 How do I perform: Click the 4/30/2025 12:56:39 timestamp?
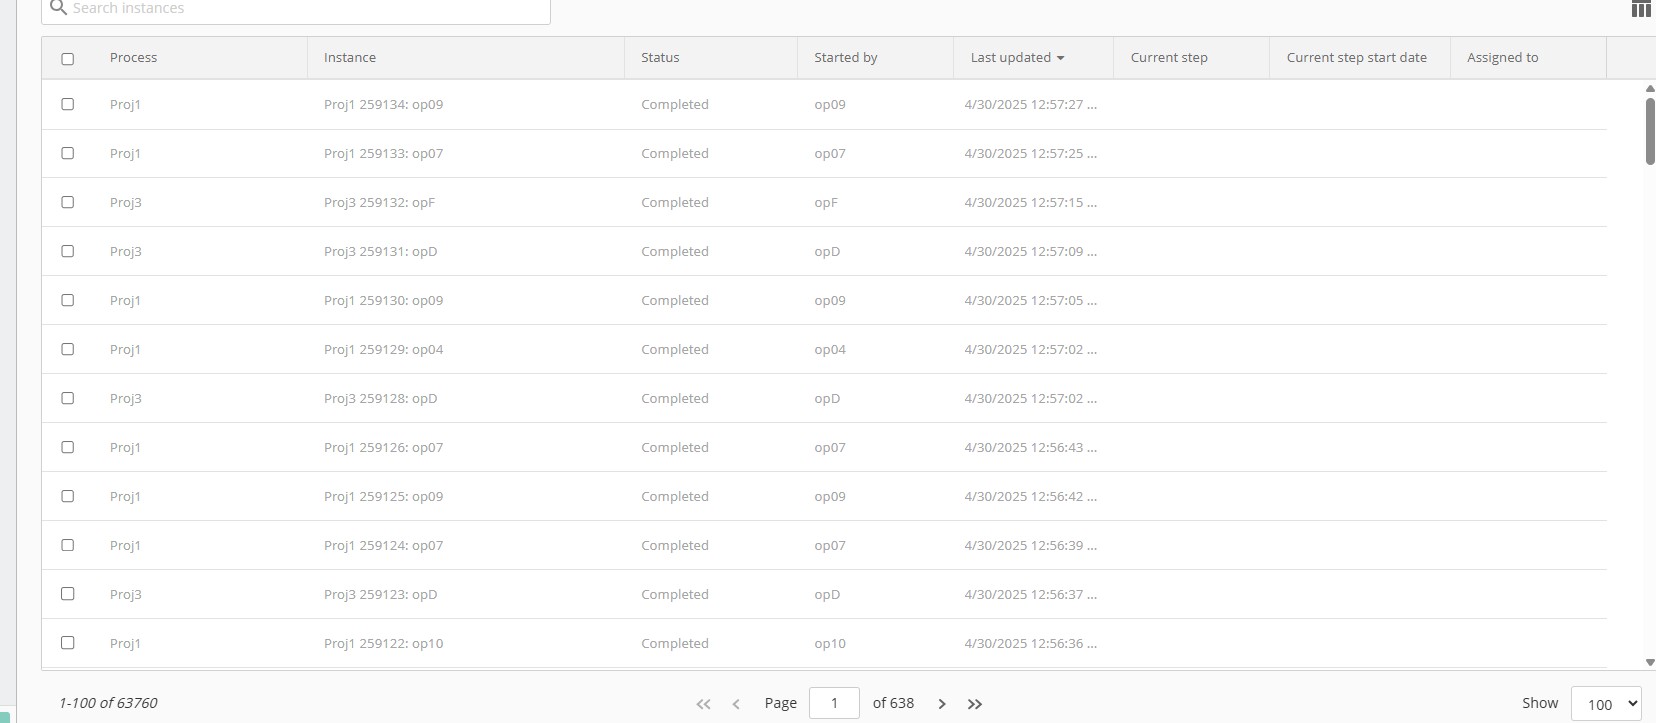[x=1030, y=545]
